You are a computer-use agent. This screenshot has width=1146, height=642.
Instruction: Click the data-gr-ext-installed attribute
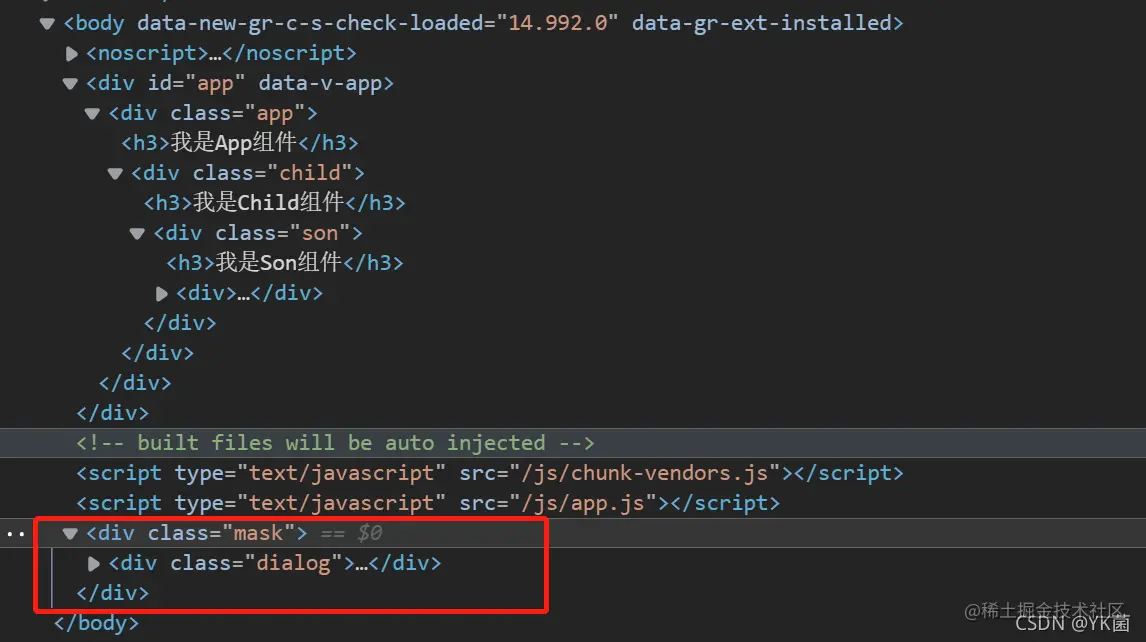tap(762, 23)
